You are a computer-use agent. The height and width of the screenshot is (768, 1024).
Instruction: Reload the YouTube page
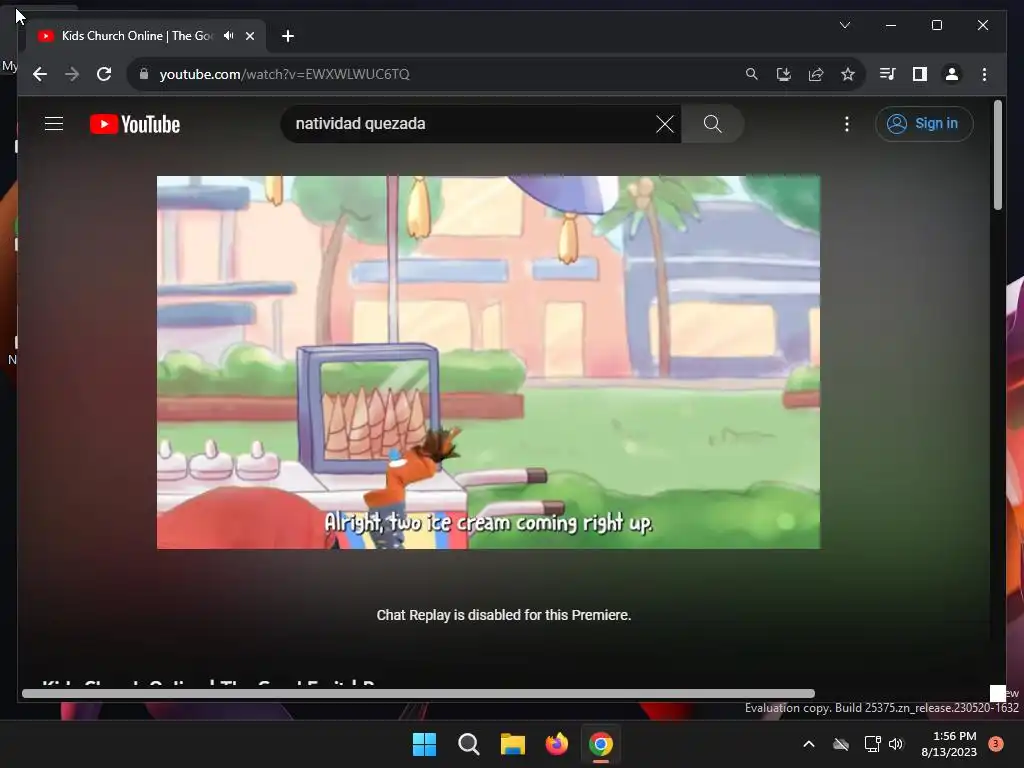click(x=104, y=74)
